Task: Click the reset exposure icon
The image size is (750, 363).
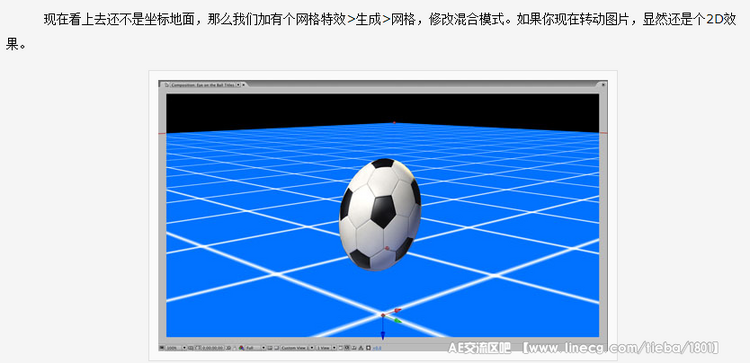Action: click(x=368, y=348)
